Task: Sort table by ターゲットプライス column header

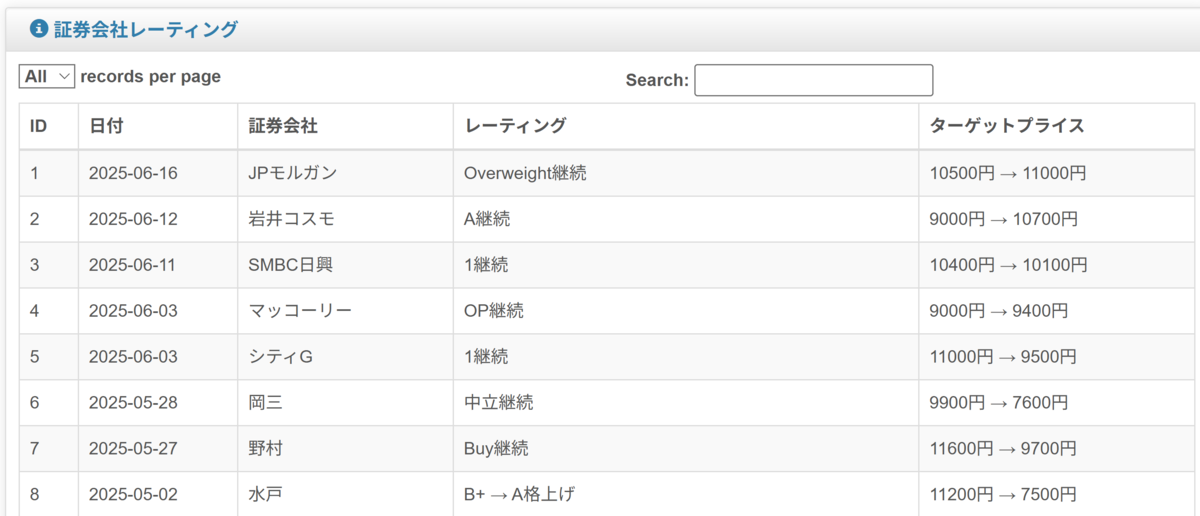Action: point(1057,126)
